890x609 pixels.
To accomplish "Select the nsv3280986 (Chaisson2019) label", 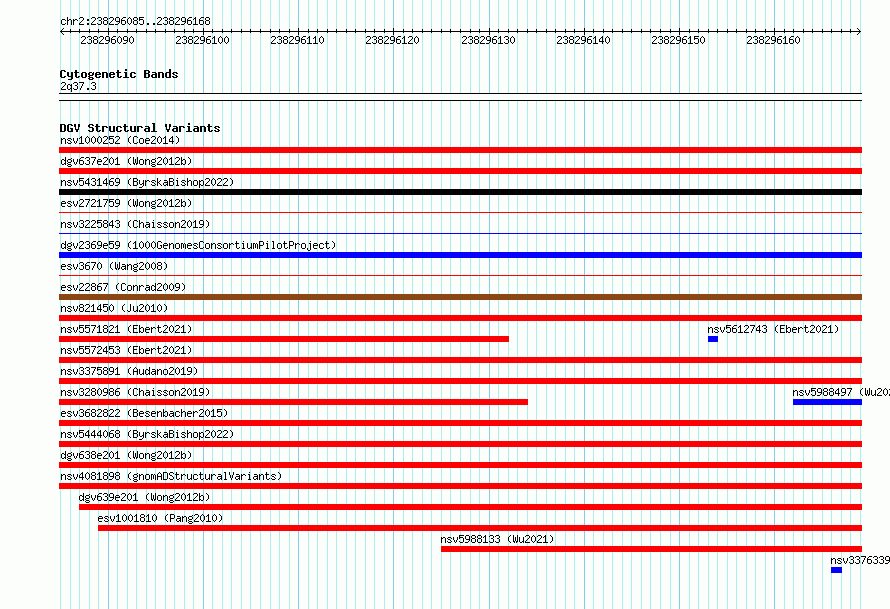I will tap(135, 392).
